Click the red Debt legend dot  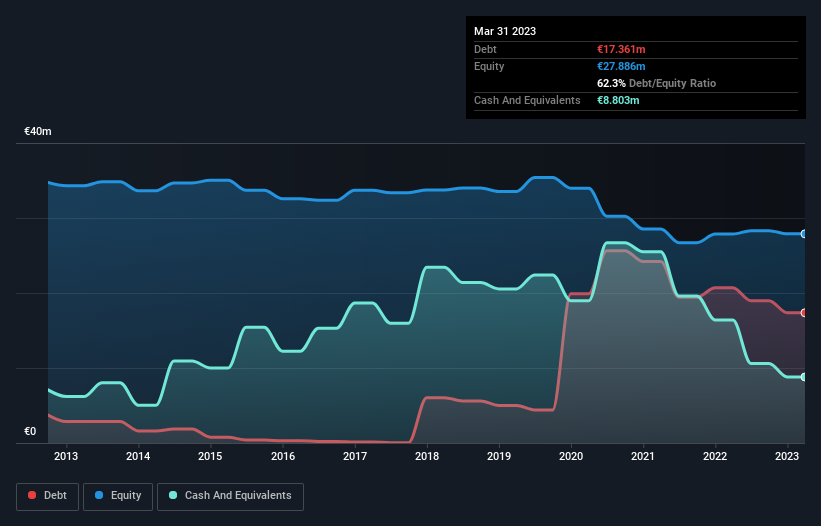tap(32, 495)
